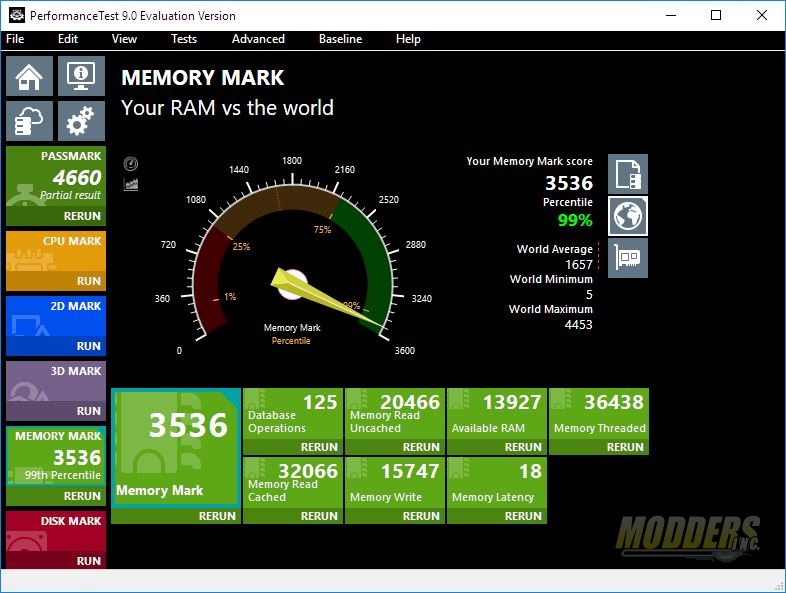Viewport: 786px width, 593px height.
Task: Click the gauge needle pointer
Action: coord(326,299)
